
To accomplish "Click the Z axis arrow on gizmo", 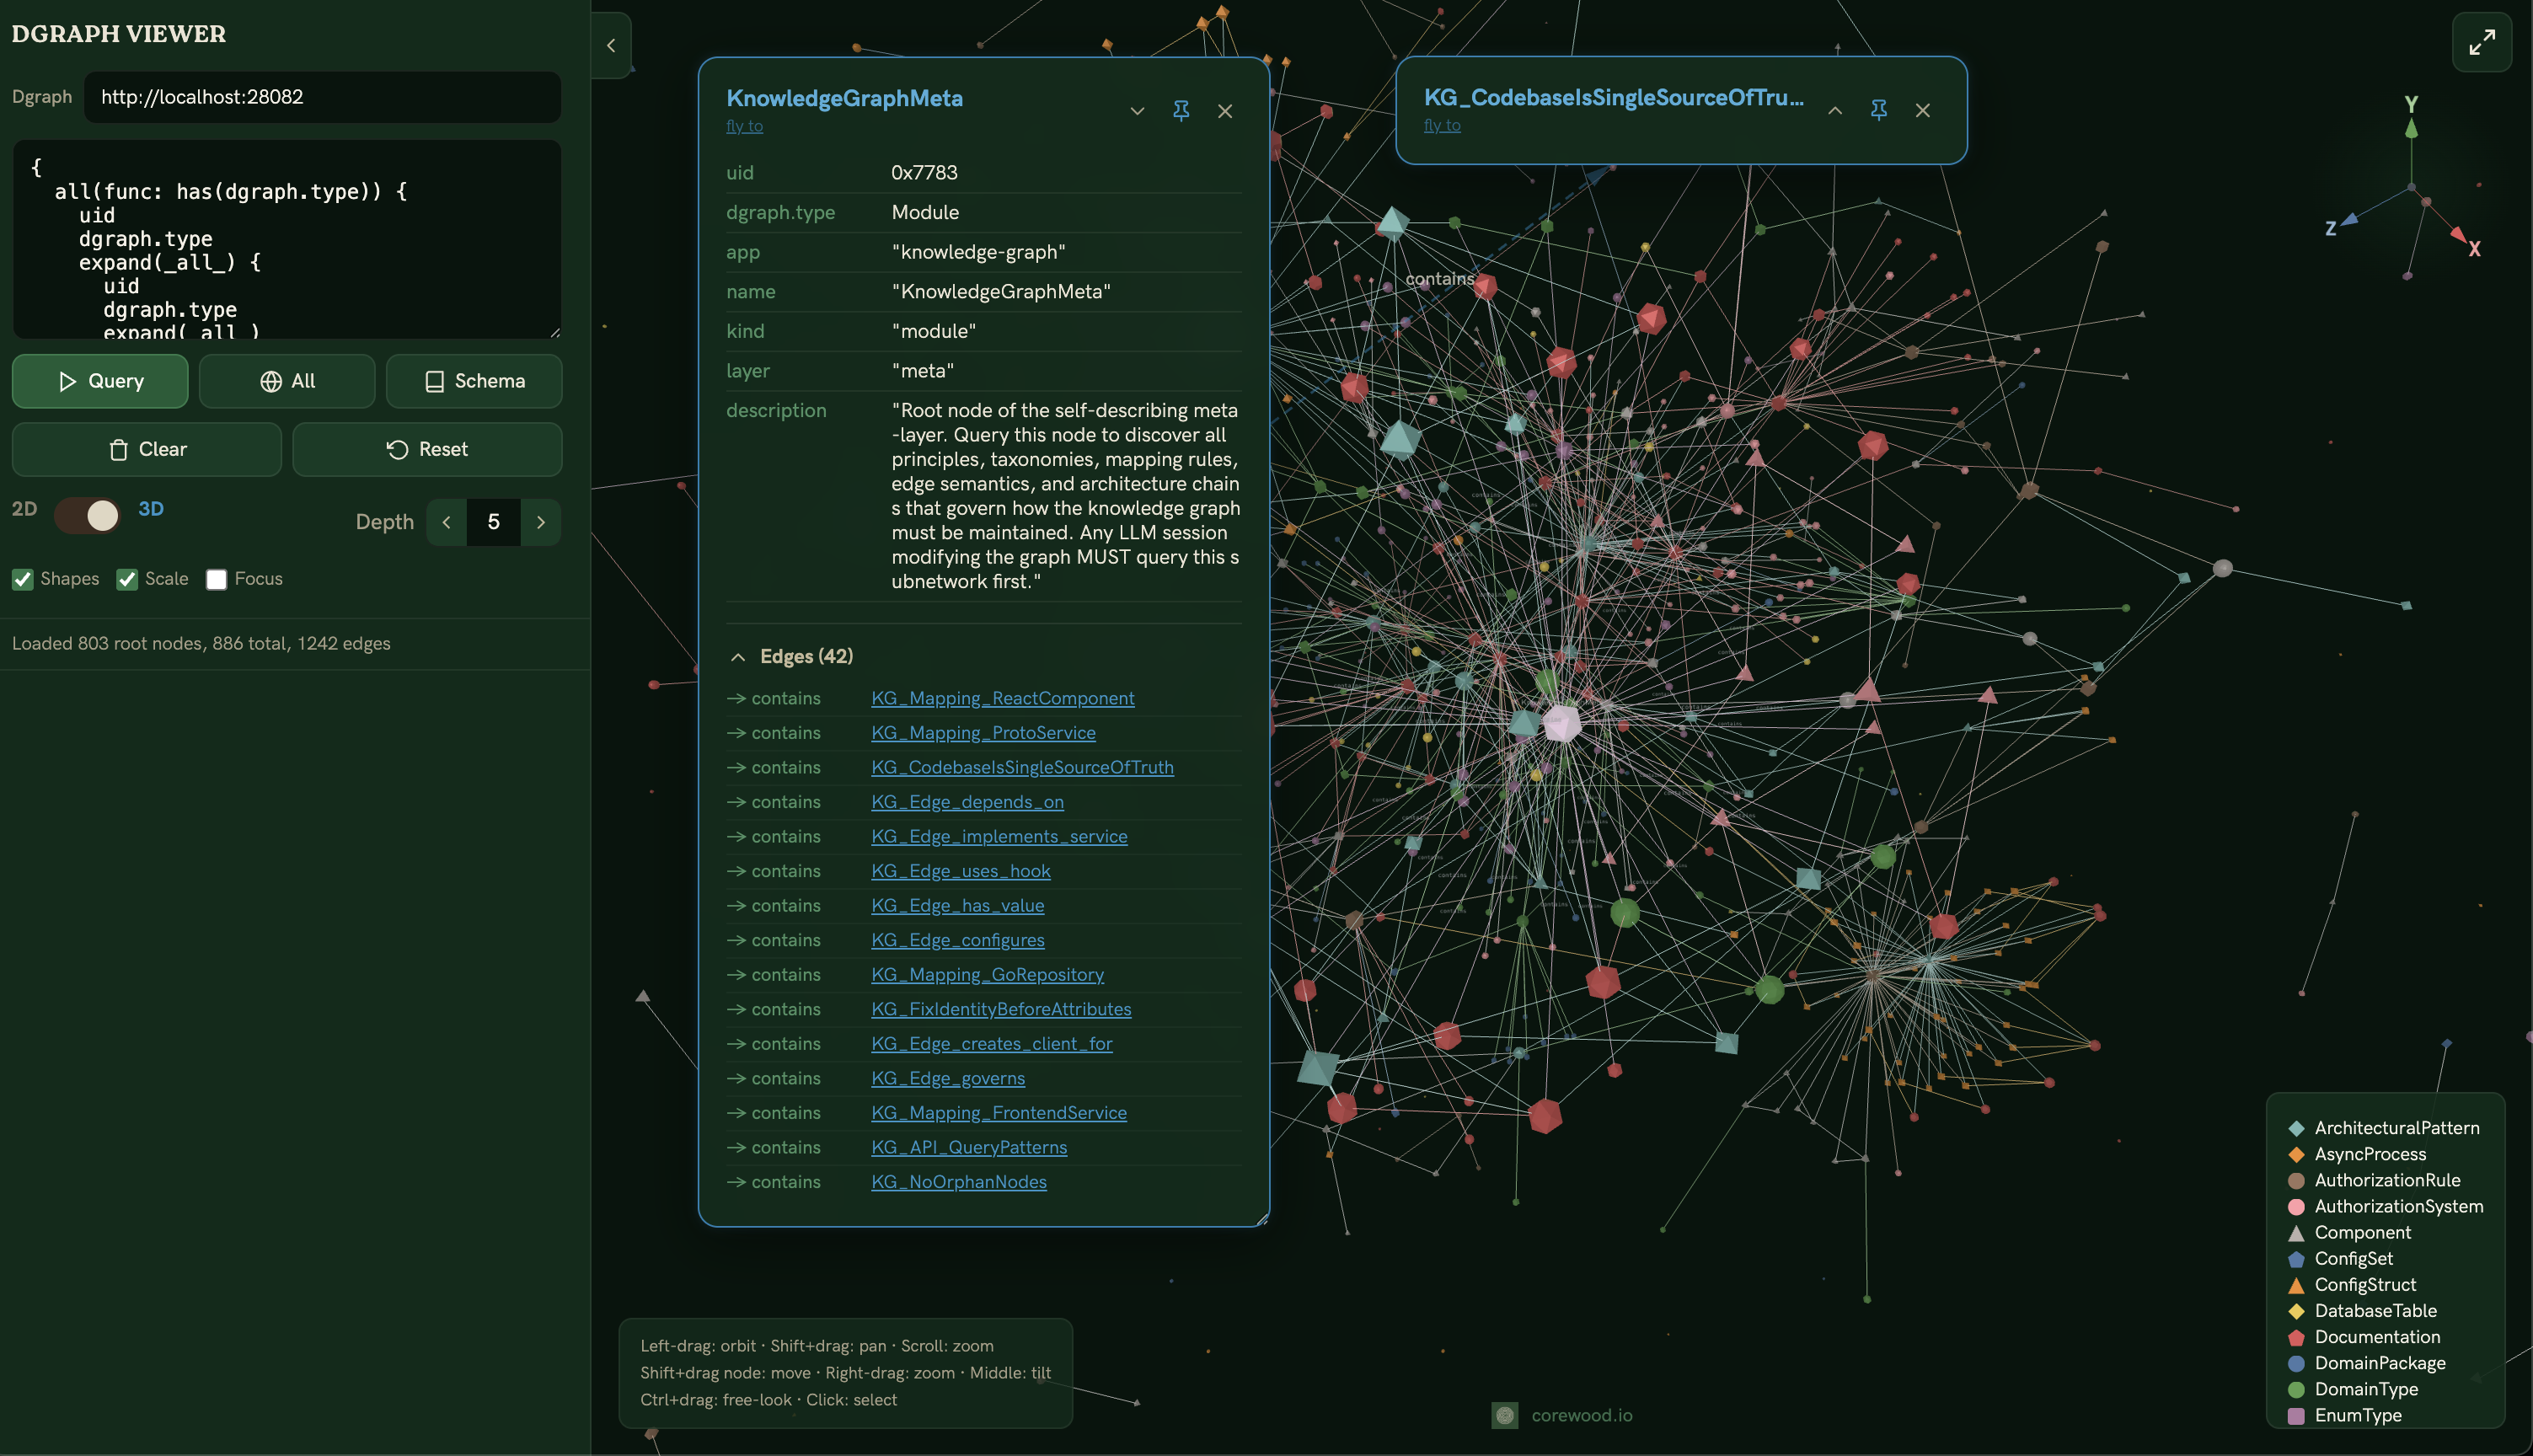I will (x=2350, y=219).
